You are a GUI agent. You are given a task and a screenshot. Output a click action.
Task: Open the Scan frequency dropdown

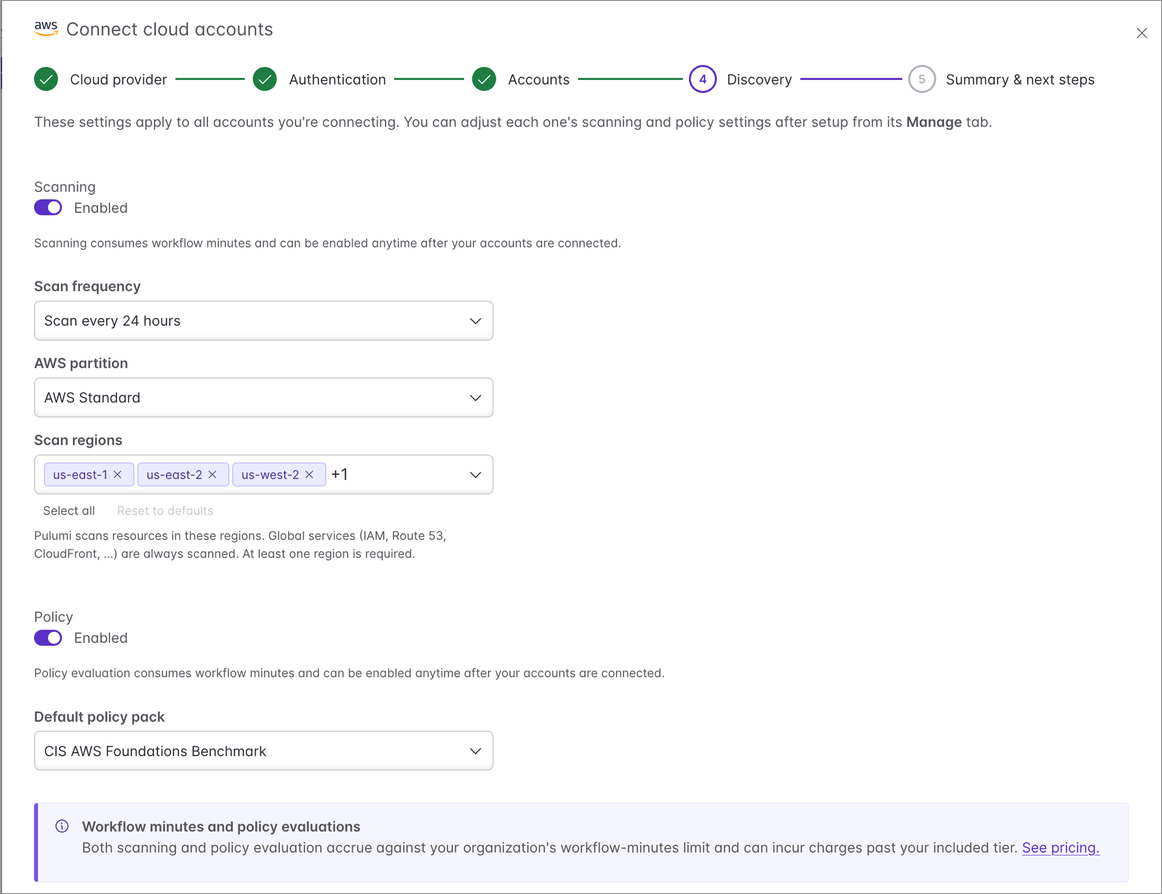(264, 321)
